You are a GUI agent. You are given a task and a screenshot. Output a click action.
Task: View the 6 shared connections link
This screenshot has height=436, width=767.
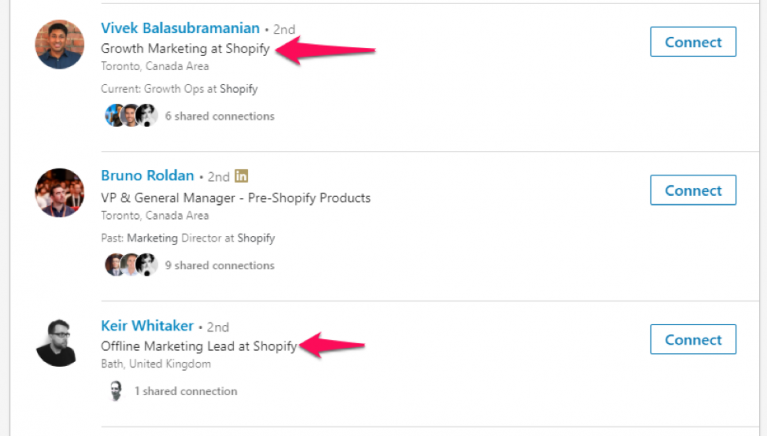[x=220, y=116]
